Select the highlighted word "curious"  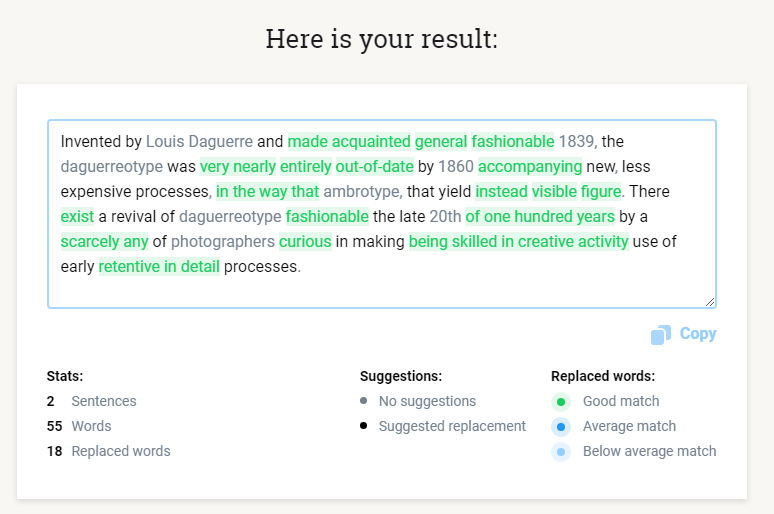pos(305,241)
